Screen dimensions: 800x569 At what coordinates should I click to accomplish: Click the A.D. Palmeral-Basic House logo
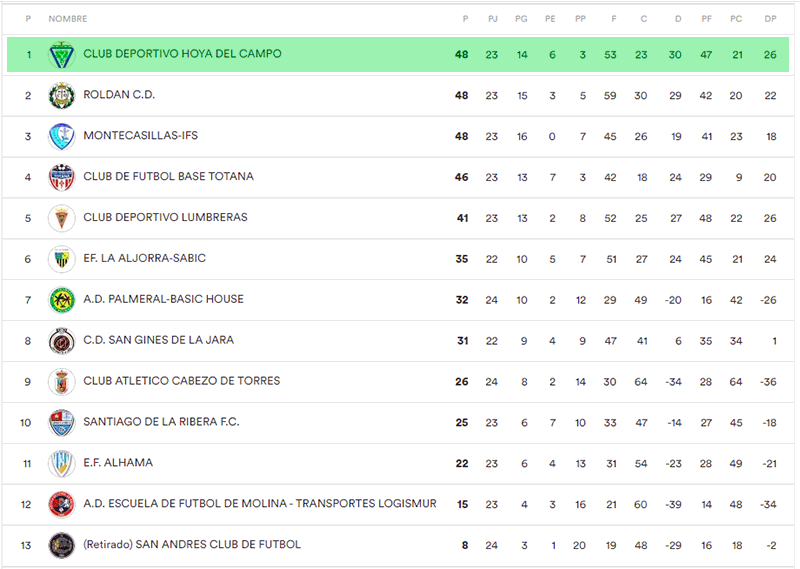[x=62, y=300]
